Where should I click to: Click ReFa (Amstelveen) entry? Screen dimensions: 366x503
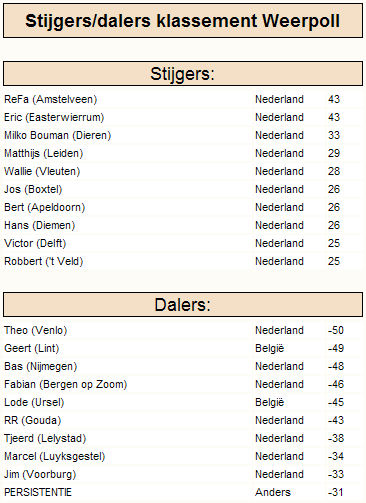[51, 99]
